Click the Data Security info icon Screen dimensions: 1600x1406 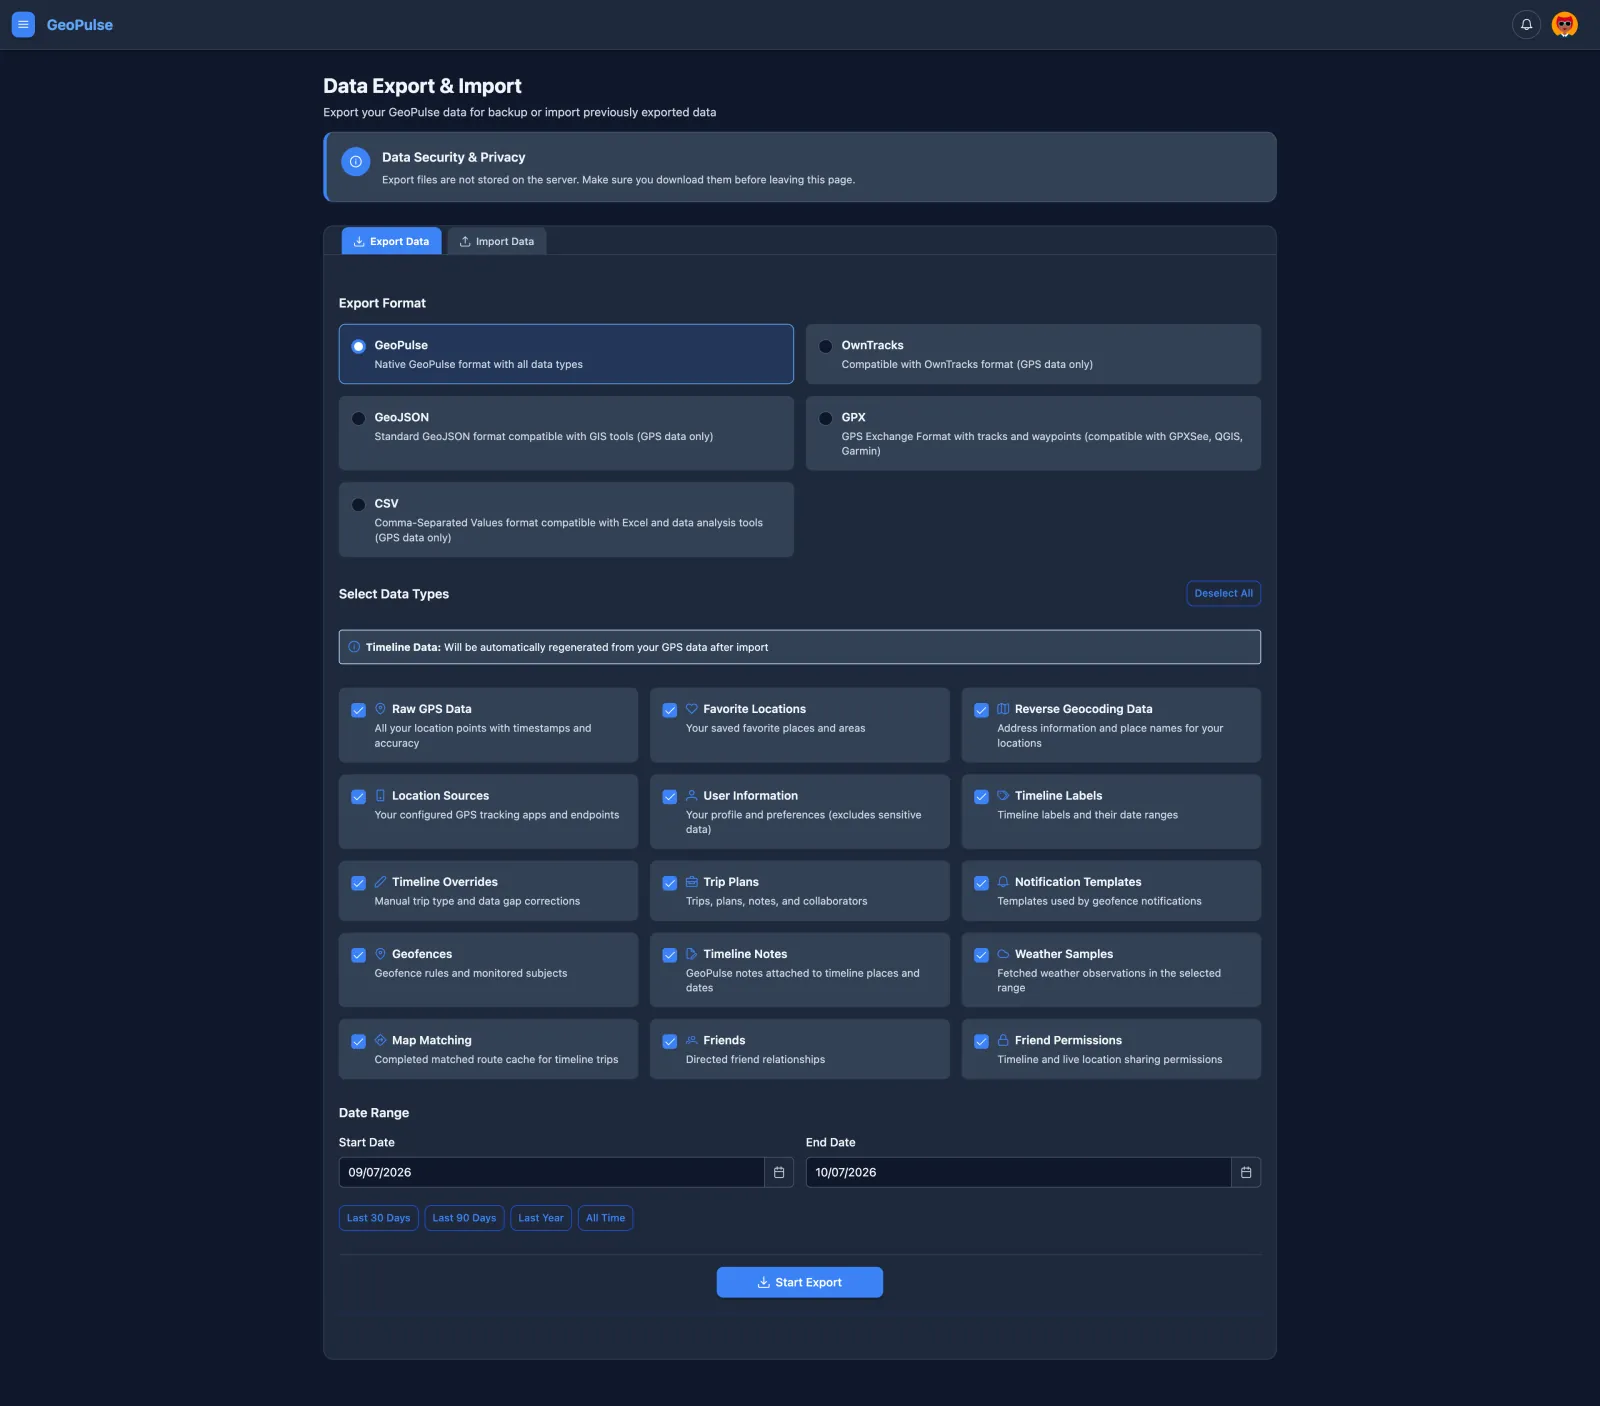point(355,161)
